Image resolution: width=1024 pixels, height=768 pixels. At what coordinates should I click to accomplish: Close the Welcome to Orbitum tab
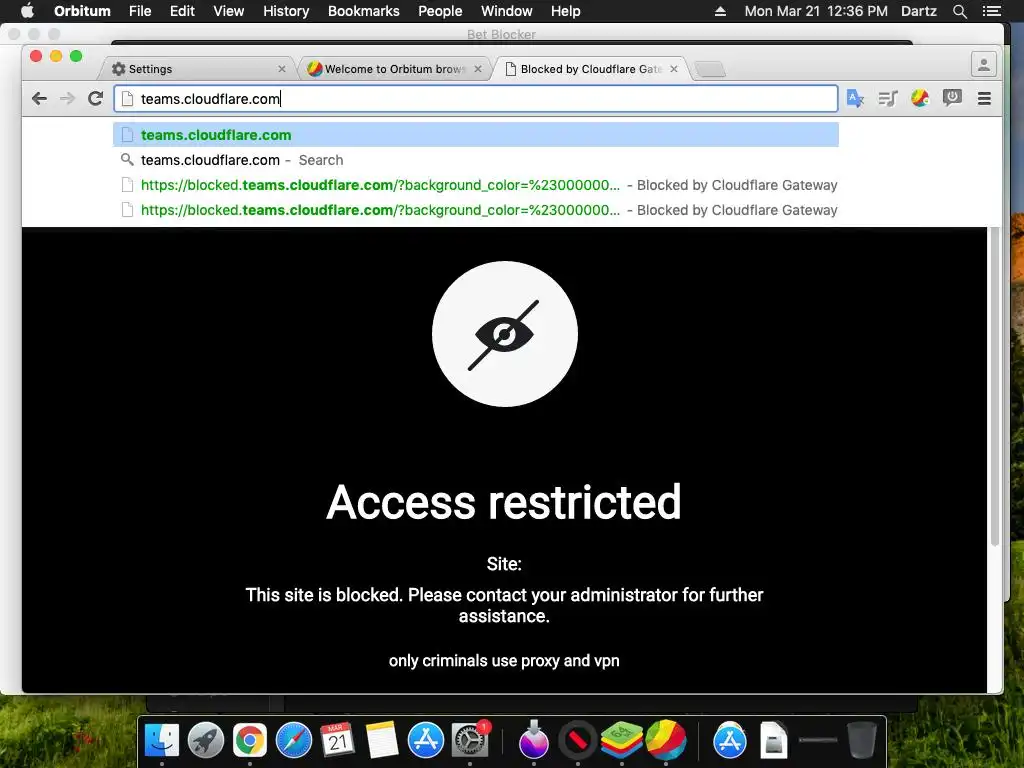pos(477,69)
